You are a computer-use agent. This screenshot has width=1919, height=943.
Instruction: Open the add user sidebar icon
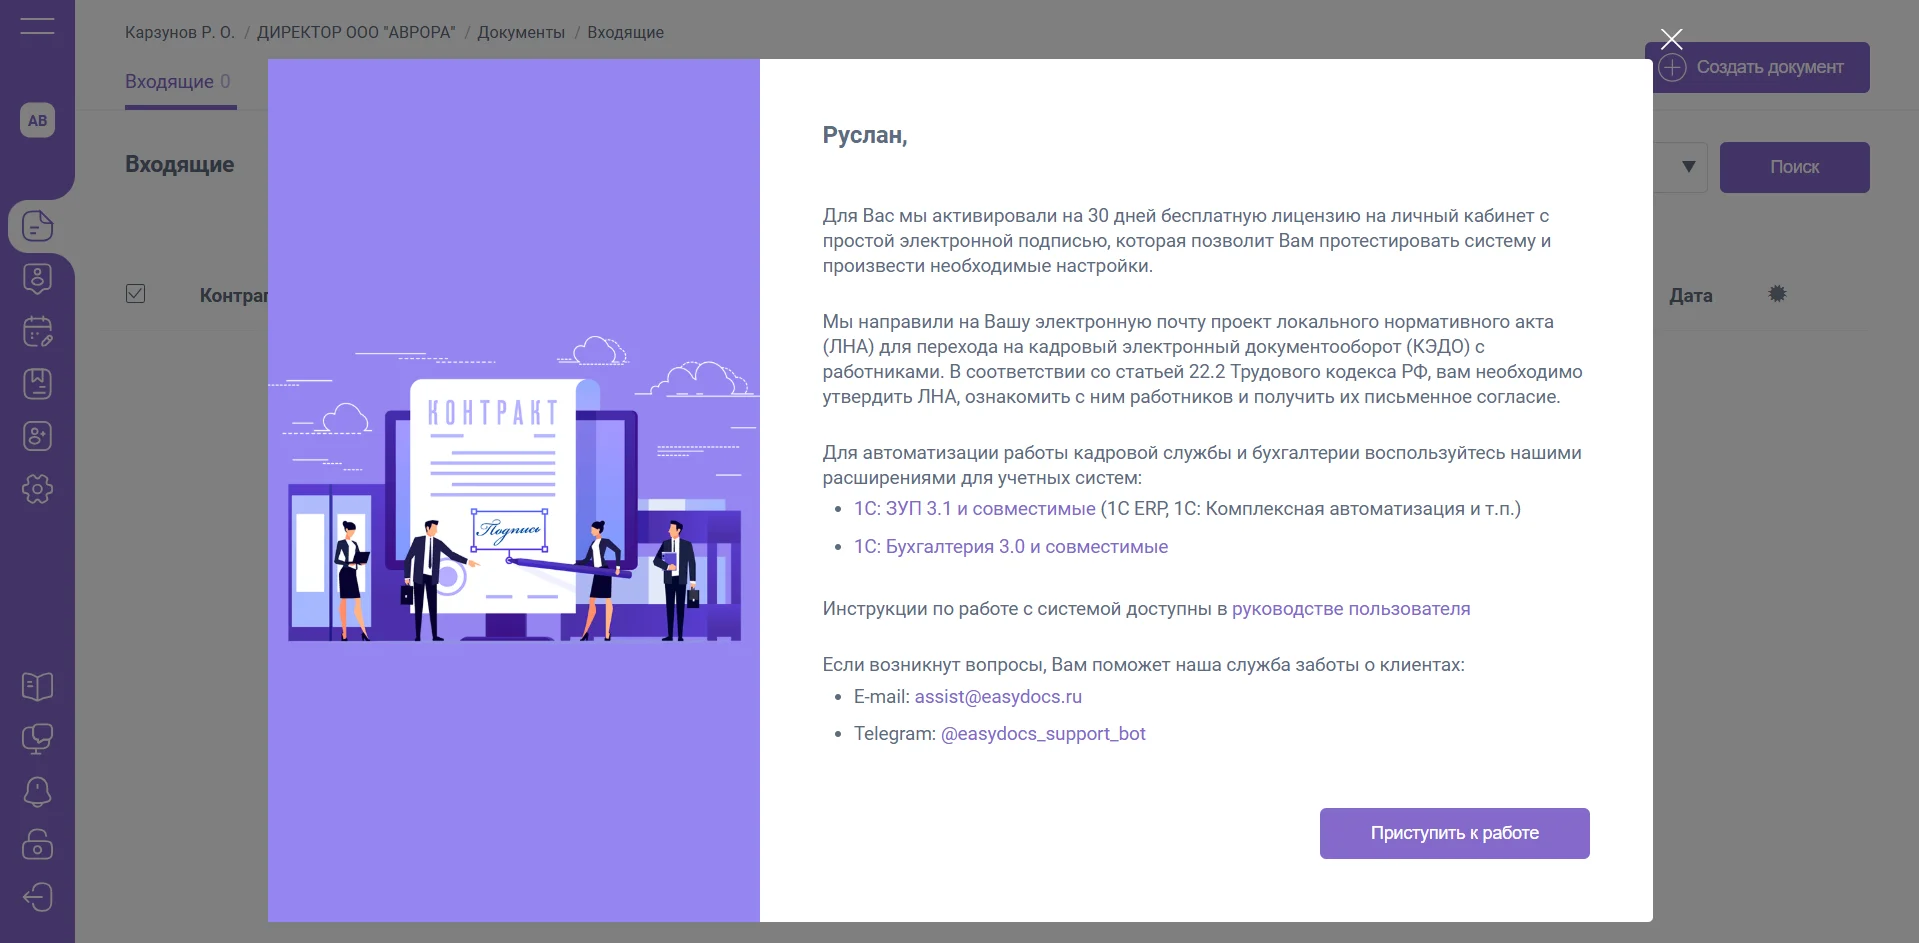(x=37, y=436)
